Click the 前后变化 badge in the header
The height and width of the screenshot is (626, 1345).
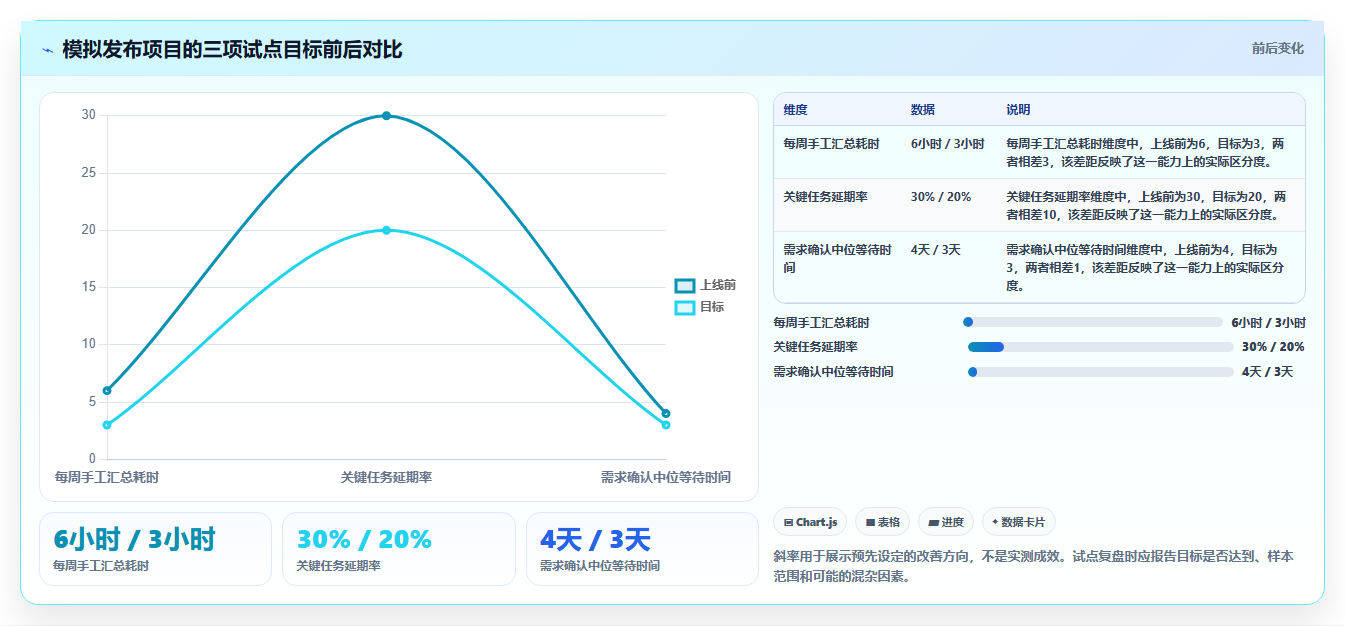(x=1277, y=48)
